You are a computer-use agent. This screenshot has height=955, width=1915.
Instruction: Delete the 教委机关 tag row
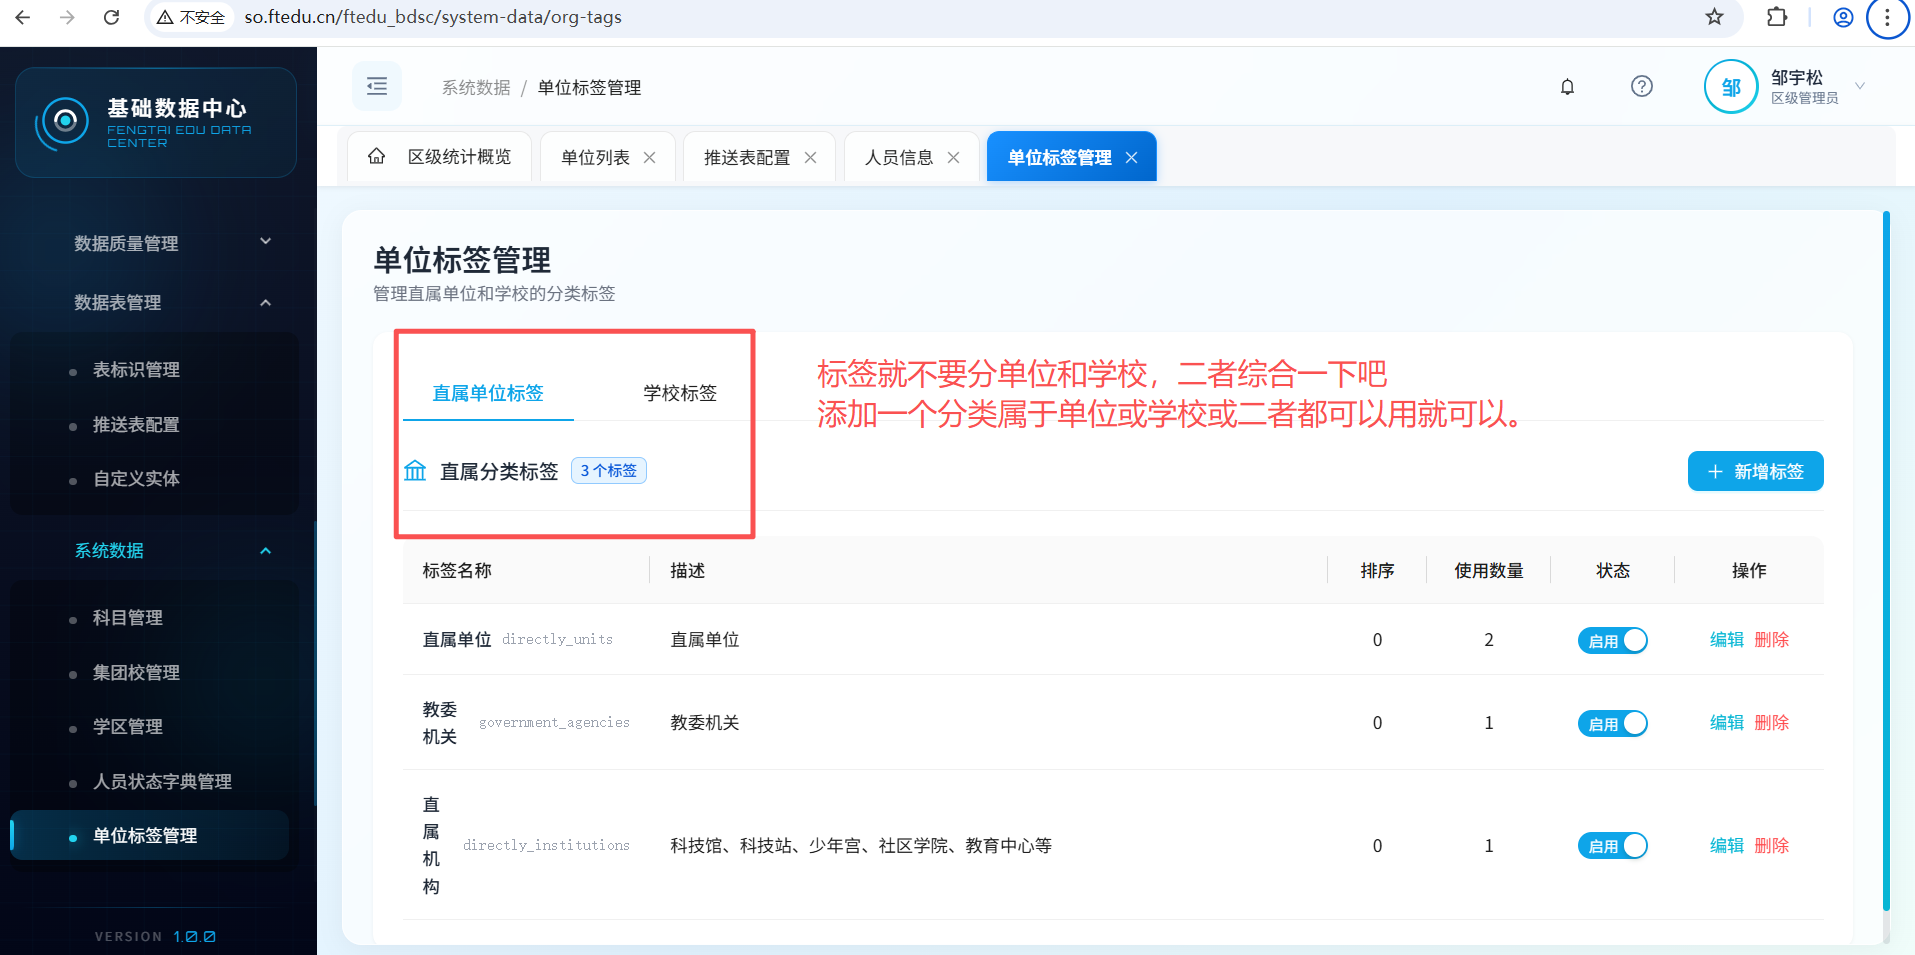(1771, 723)
